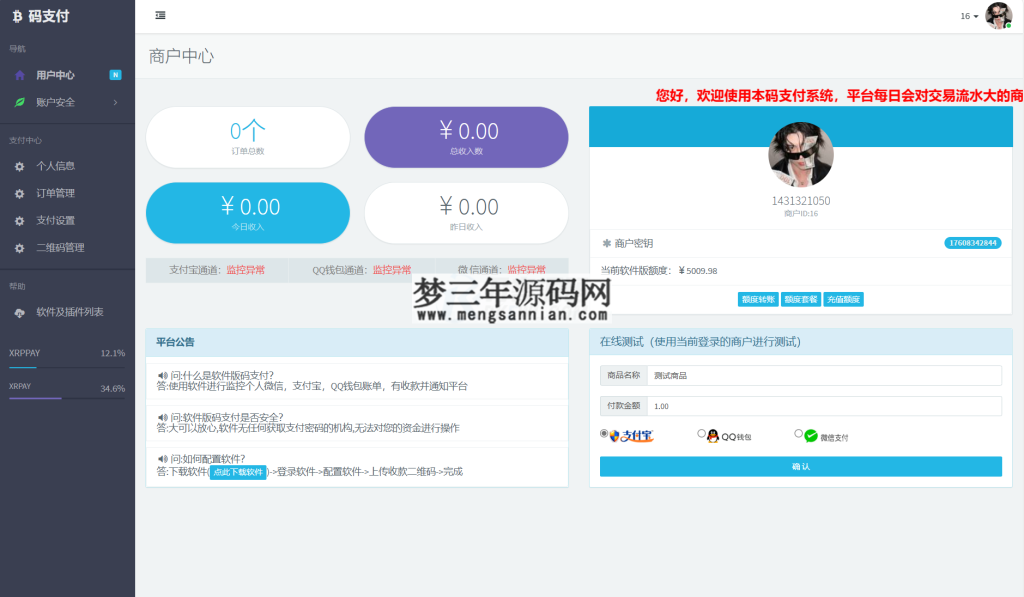1024x597 pixels.
Task: Click the blue 今日收入 card
Action: click(248, 214)
